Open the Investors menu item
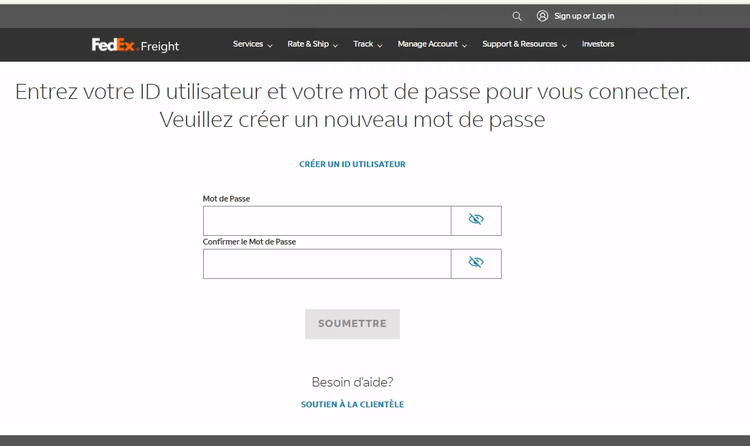Viewport: 750px width, 446px height. tap(598, 44)
